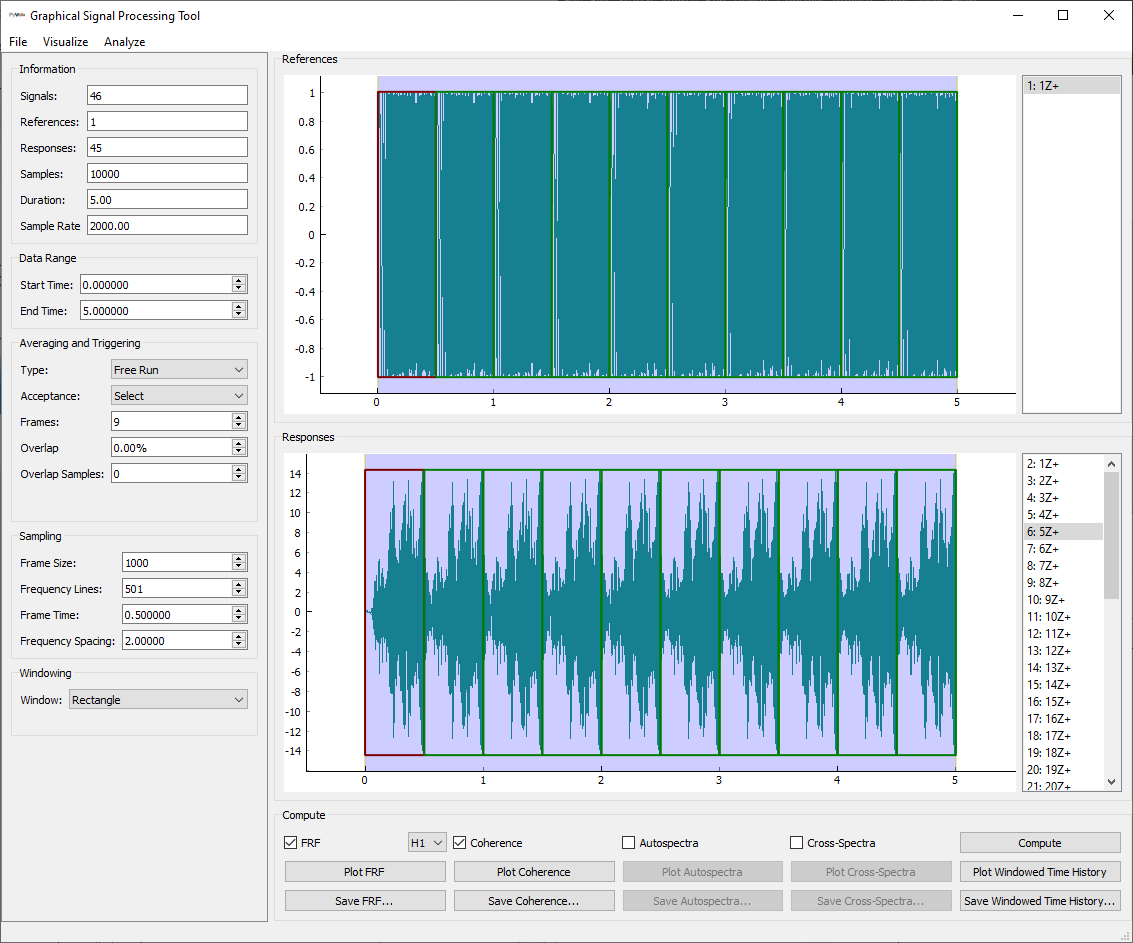The height and width of the screenshot is (943, 1133).
Task: Decrement the End Time spinner down arrow
Action: [238, 315]
